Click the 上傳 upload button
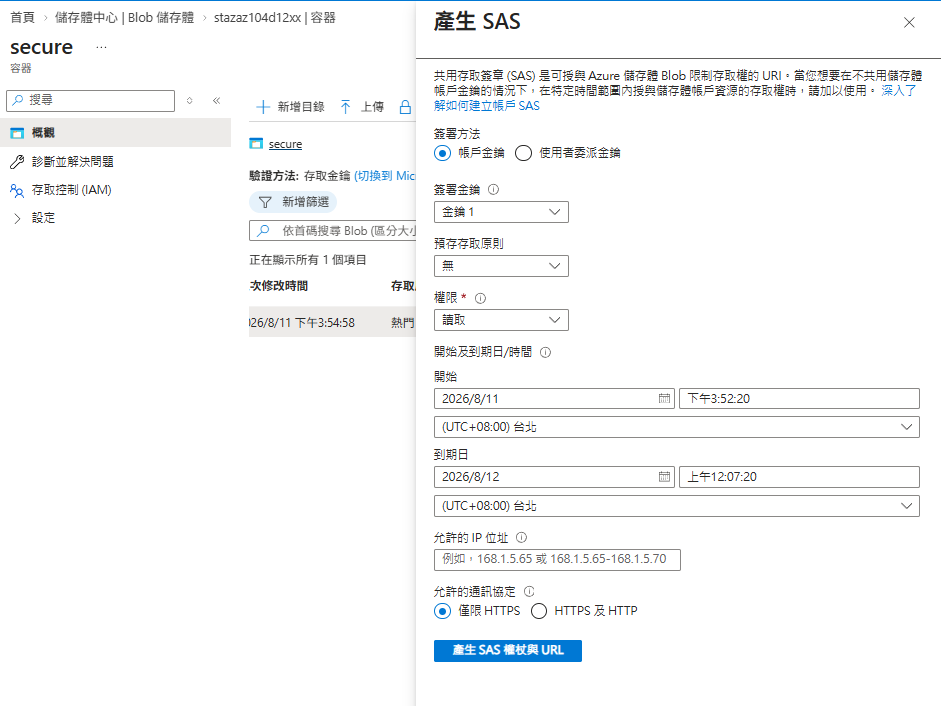Image resolution: width=941 pixels, height=706 pixels. [362, 107]
